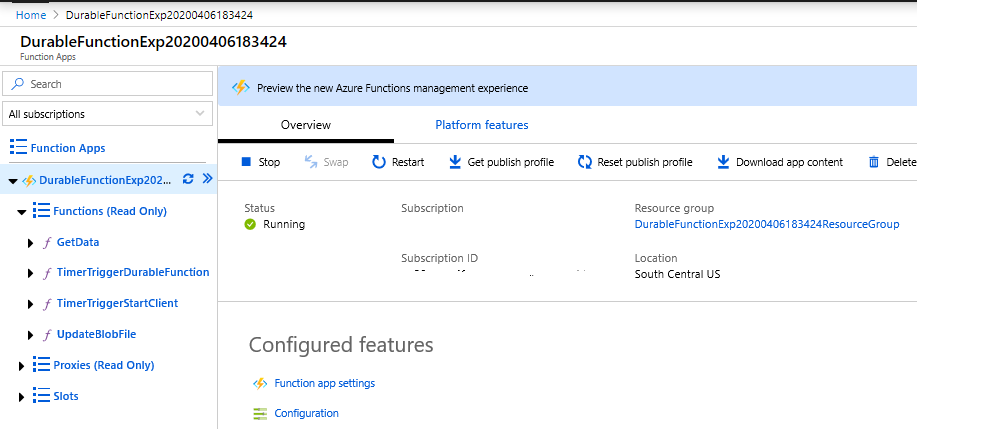
Task: Click into the sidebar Search field
Action: click(x=108, y=84)
